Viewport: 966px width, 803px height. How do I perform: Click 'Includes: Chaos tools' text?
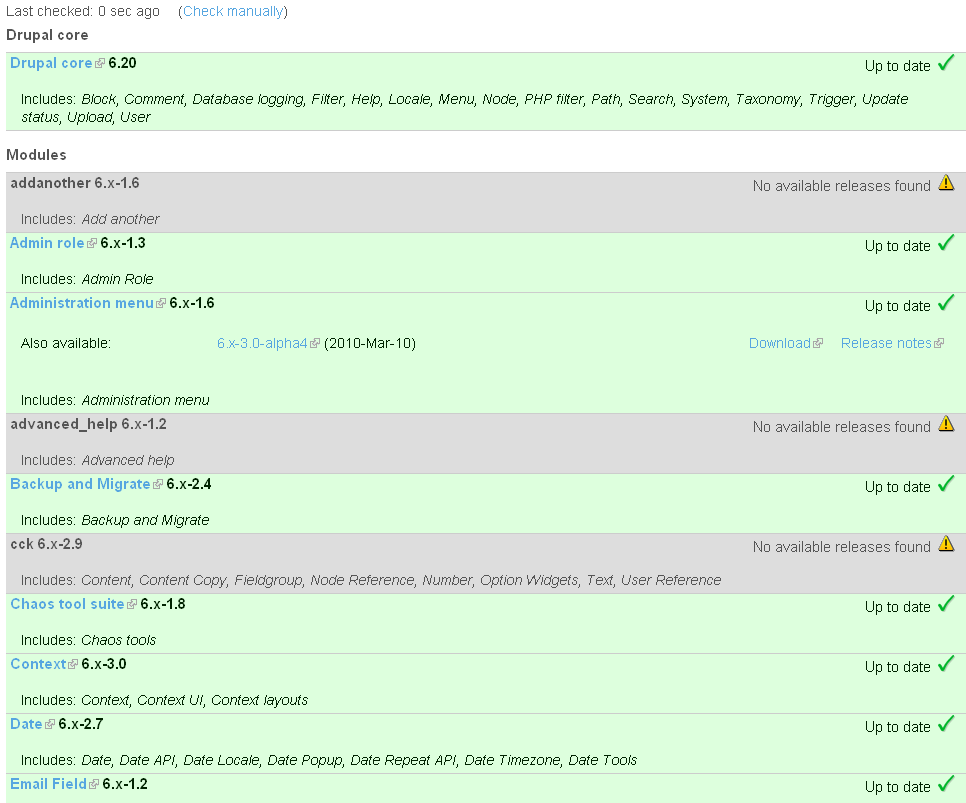coord(89,640)
